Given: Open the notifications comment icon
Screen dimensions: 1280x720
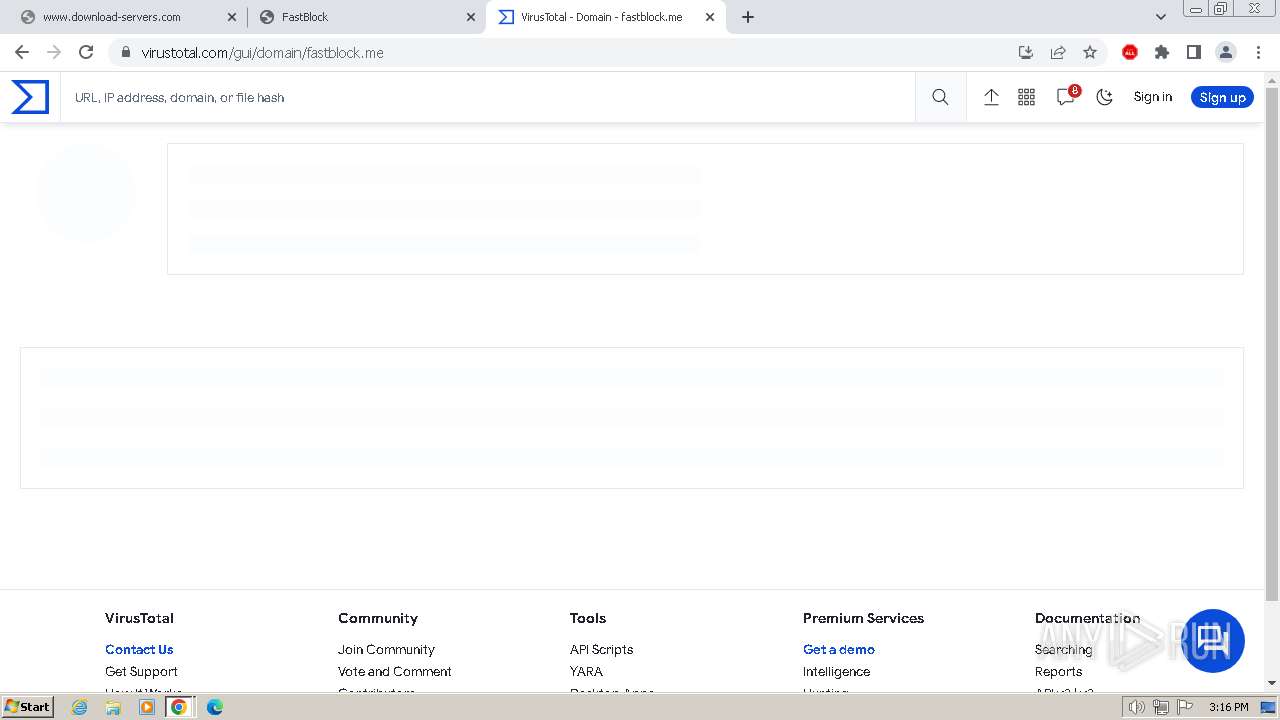Looking at the screenshot, I should coord(1066,96).
